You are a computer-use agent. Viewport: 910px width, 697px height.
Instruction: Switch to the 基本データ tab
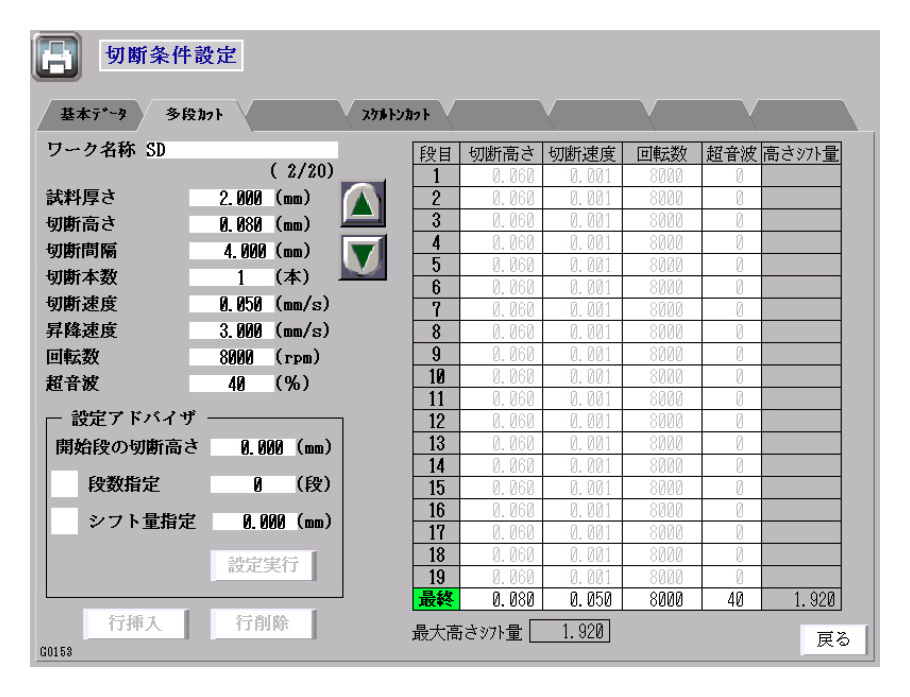(x=93, y=114)
